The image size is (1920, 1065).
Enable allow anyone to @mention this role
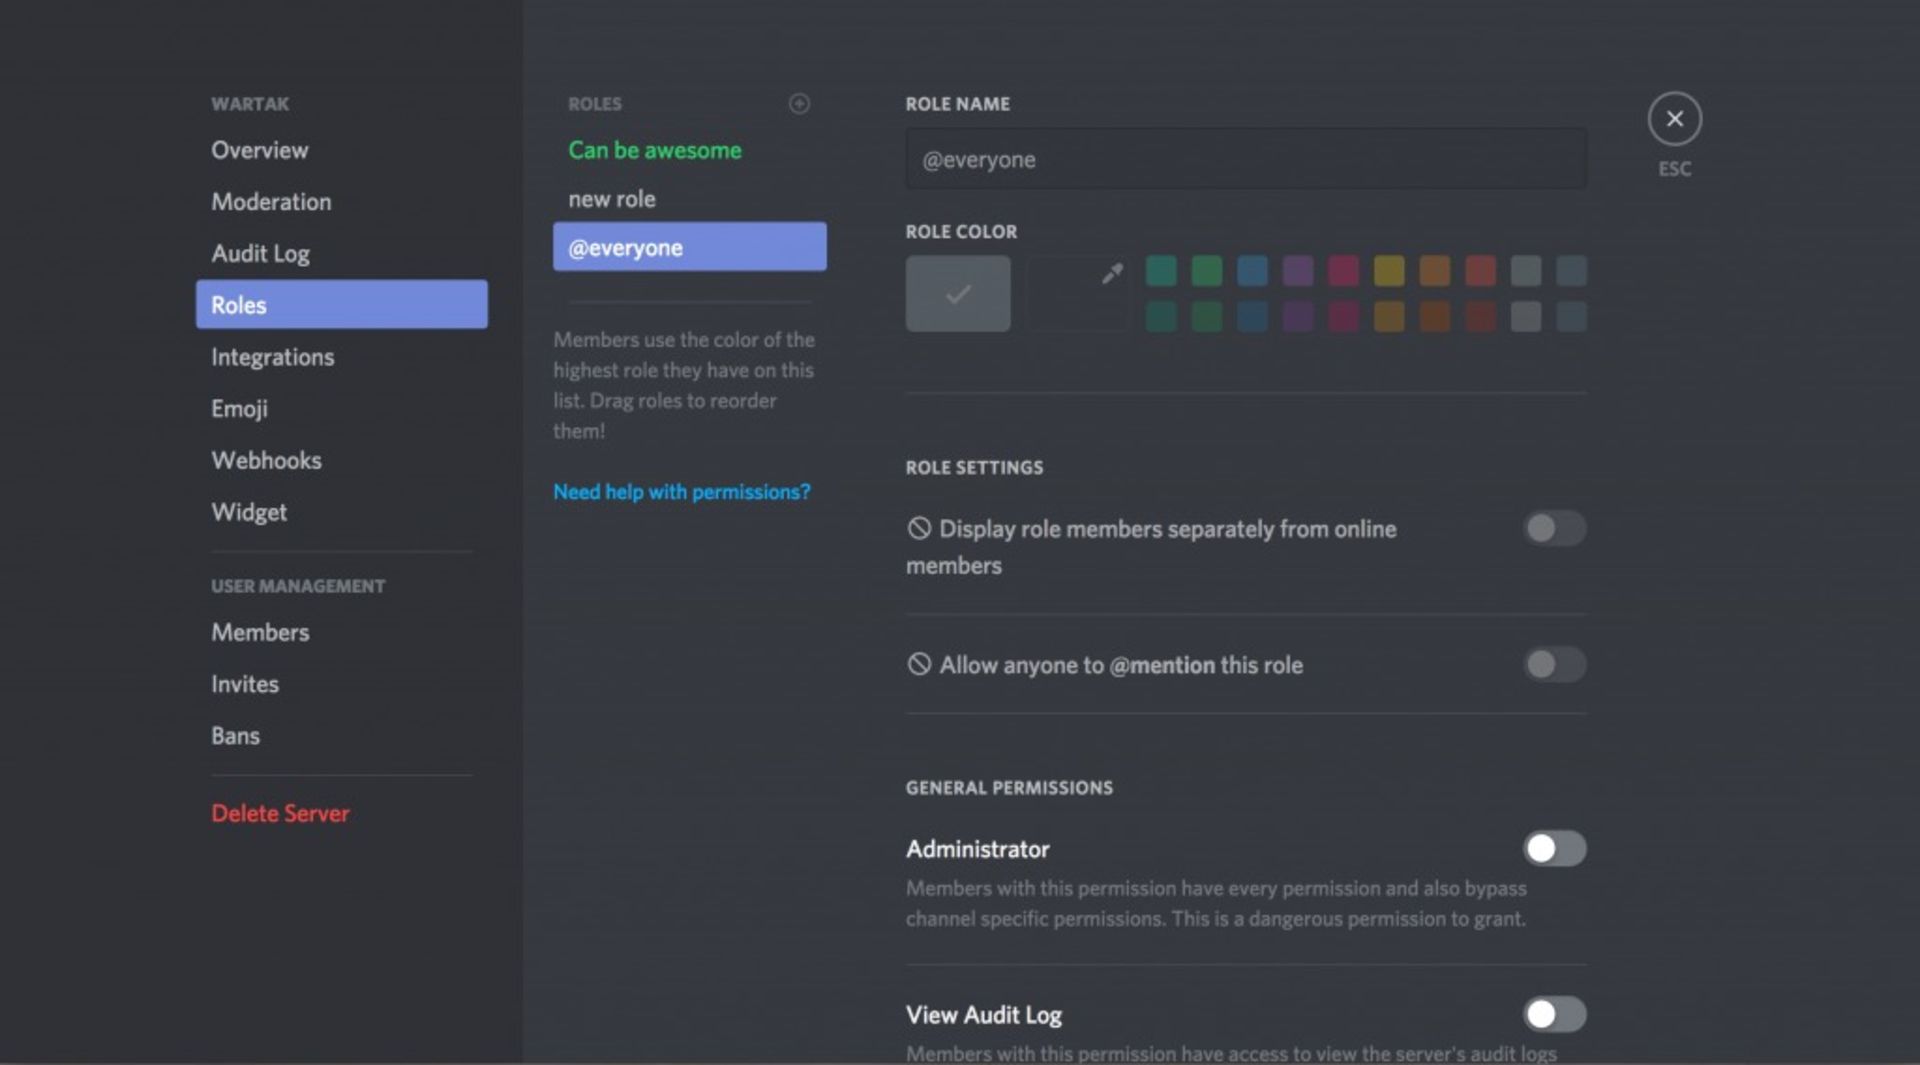click(1554, 664)
